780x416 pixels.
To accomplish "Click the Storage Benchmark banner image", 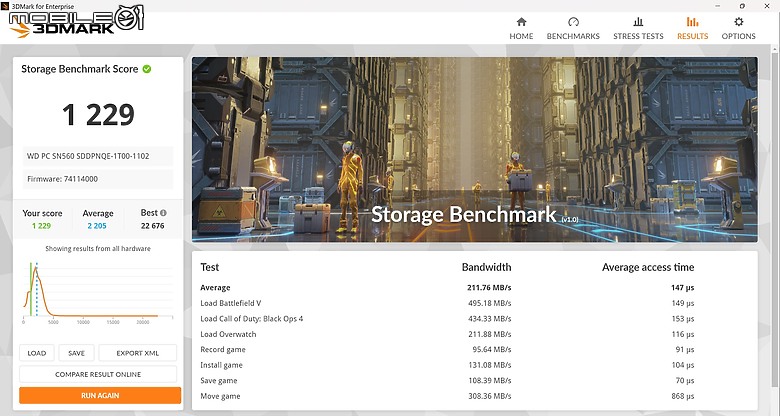I will point(475,149).
